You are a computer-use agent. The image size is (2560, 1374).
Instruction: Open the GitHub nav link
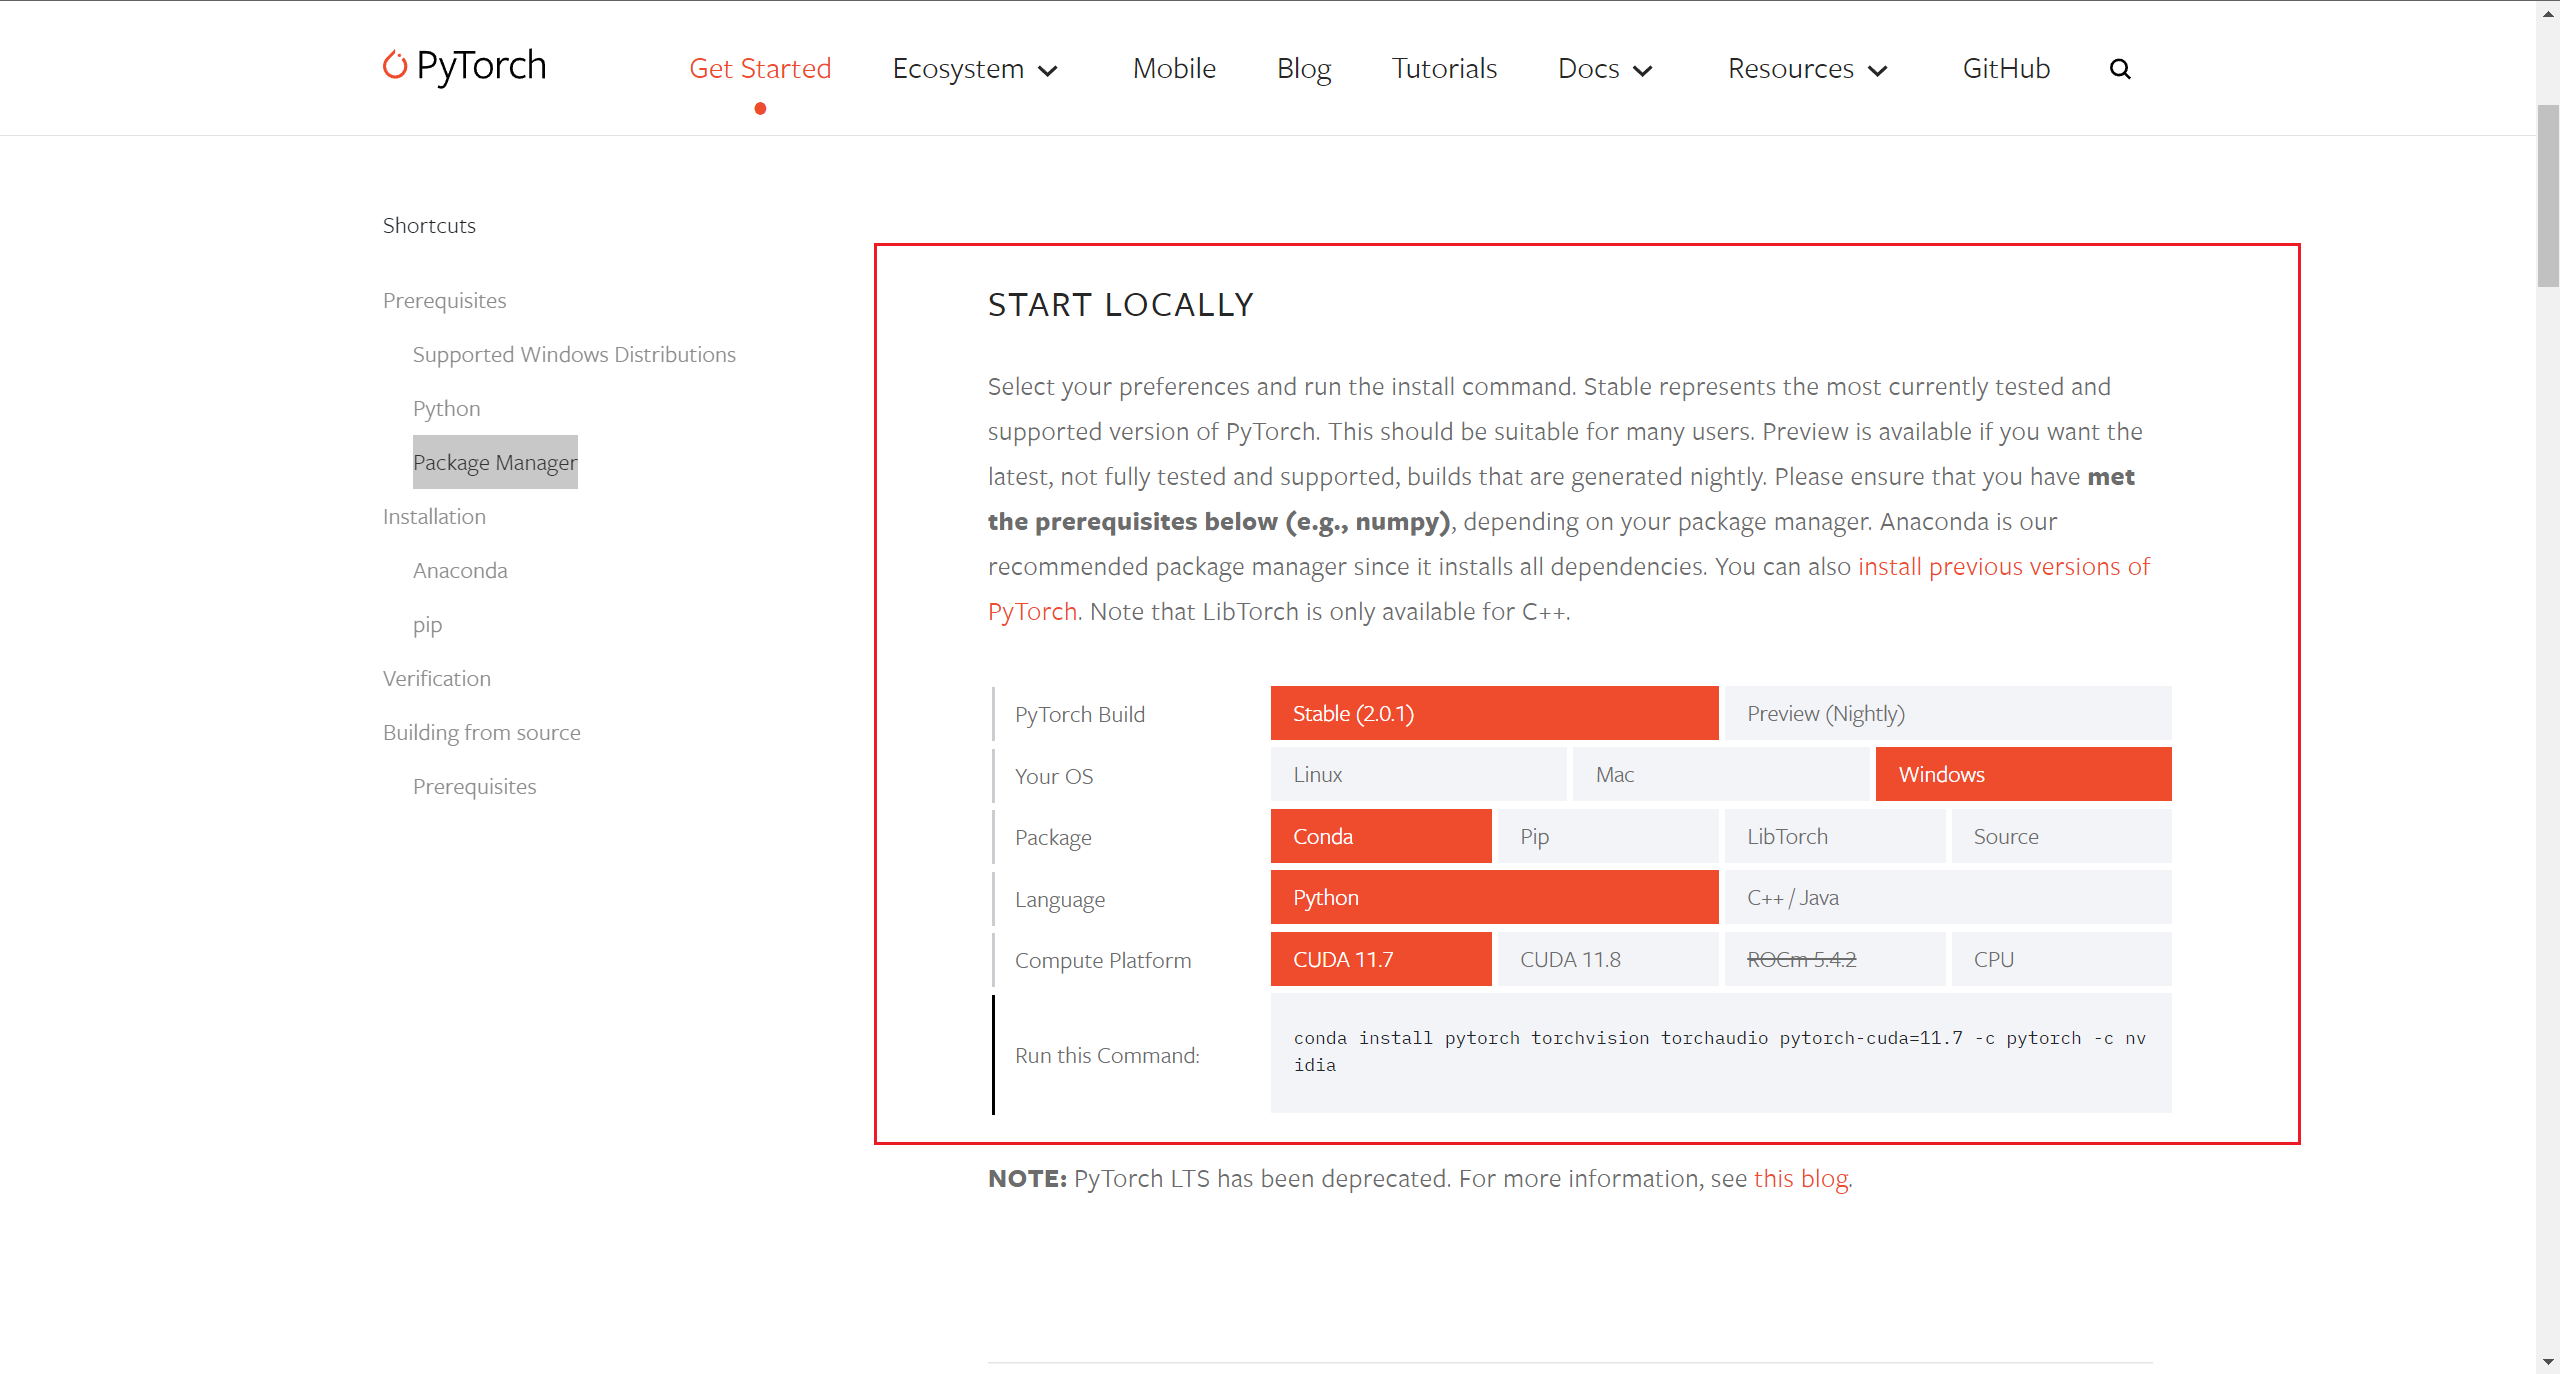(x=2006, y=69)
